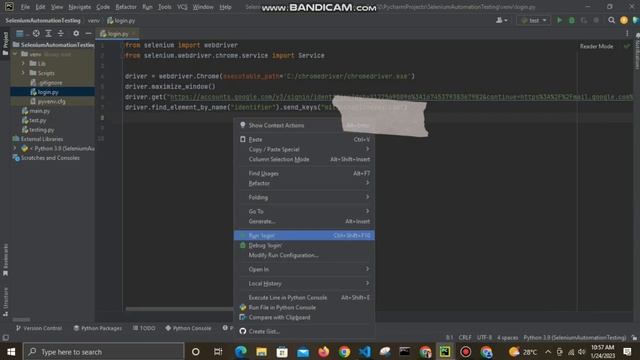This screenshot has height=360, width=640.
Task: Open Python Packages tool window
Action: coord(98,328)
